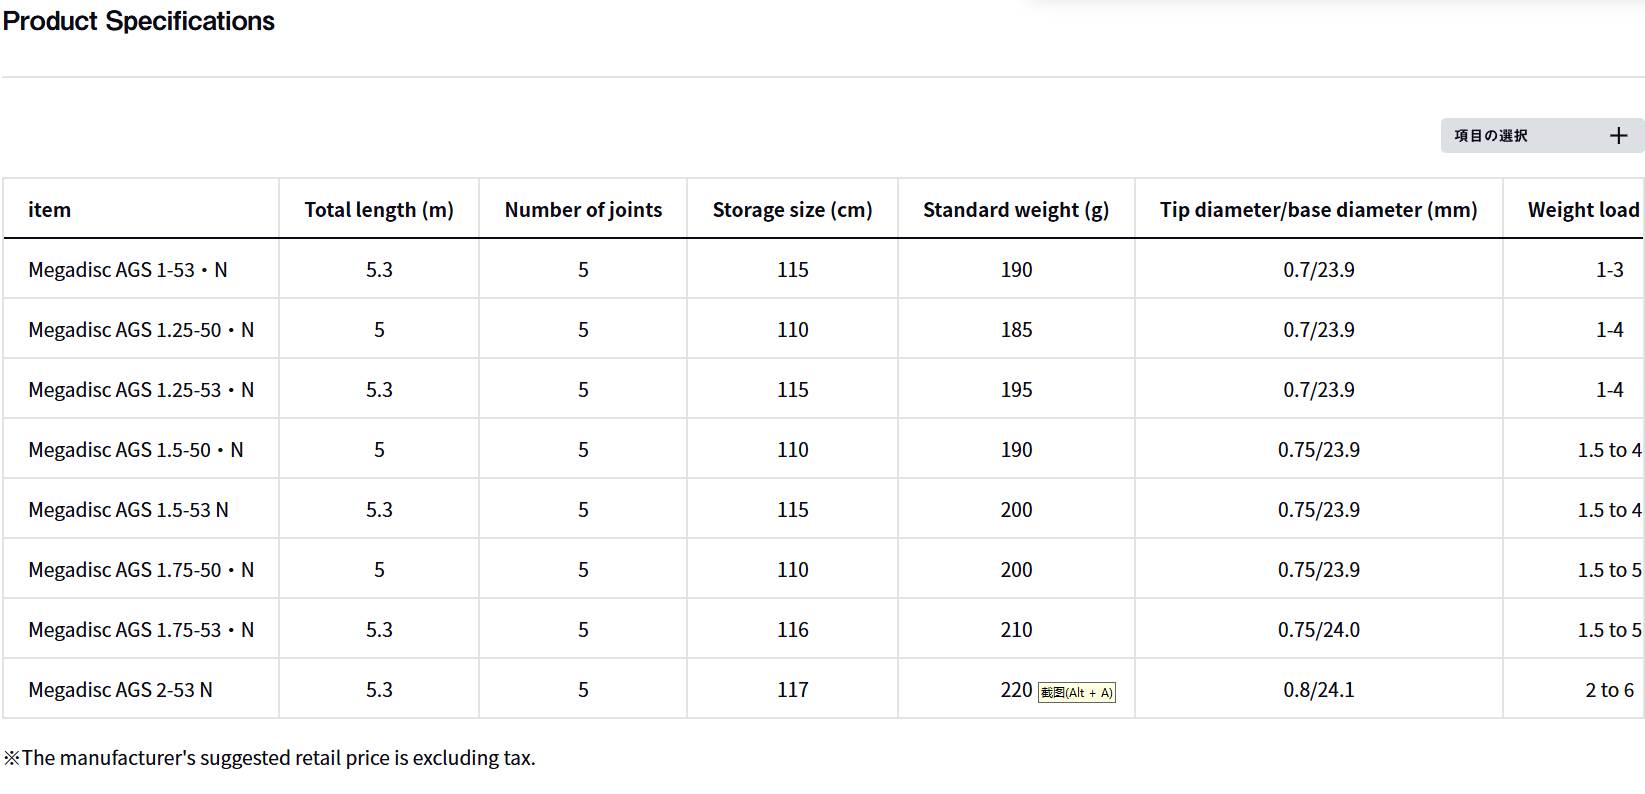
Task: Click the Megadisc AGS 1.25-50・N row name
Action: click(141, 330)
